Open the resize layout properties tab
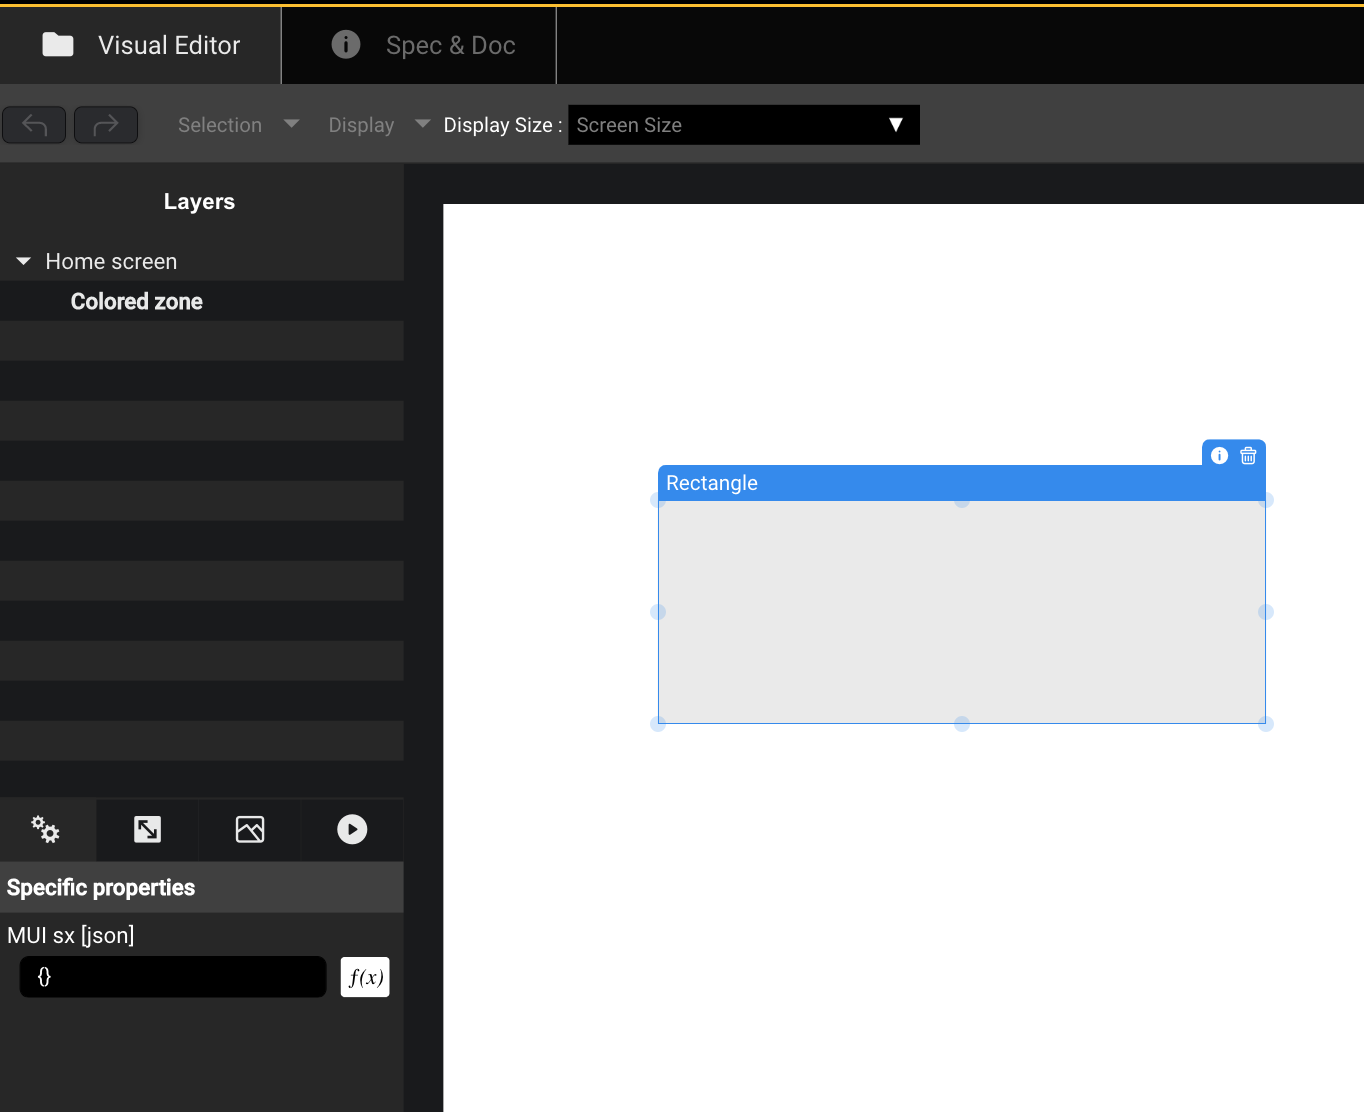1364x1112 pixels. coord(148,829)
